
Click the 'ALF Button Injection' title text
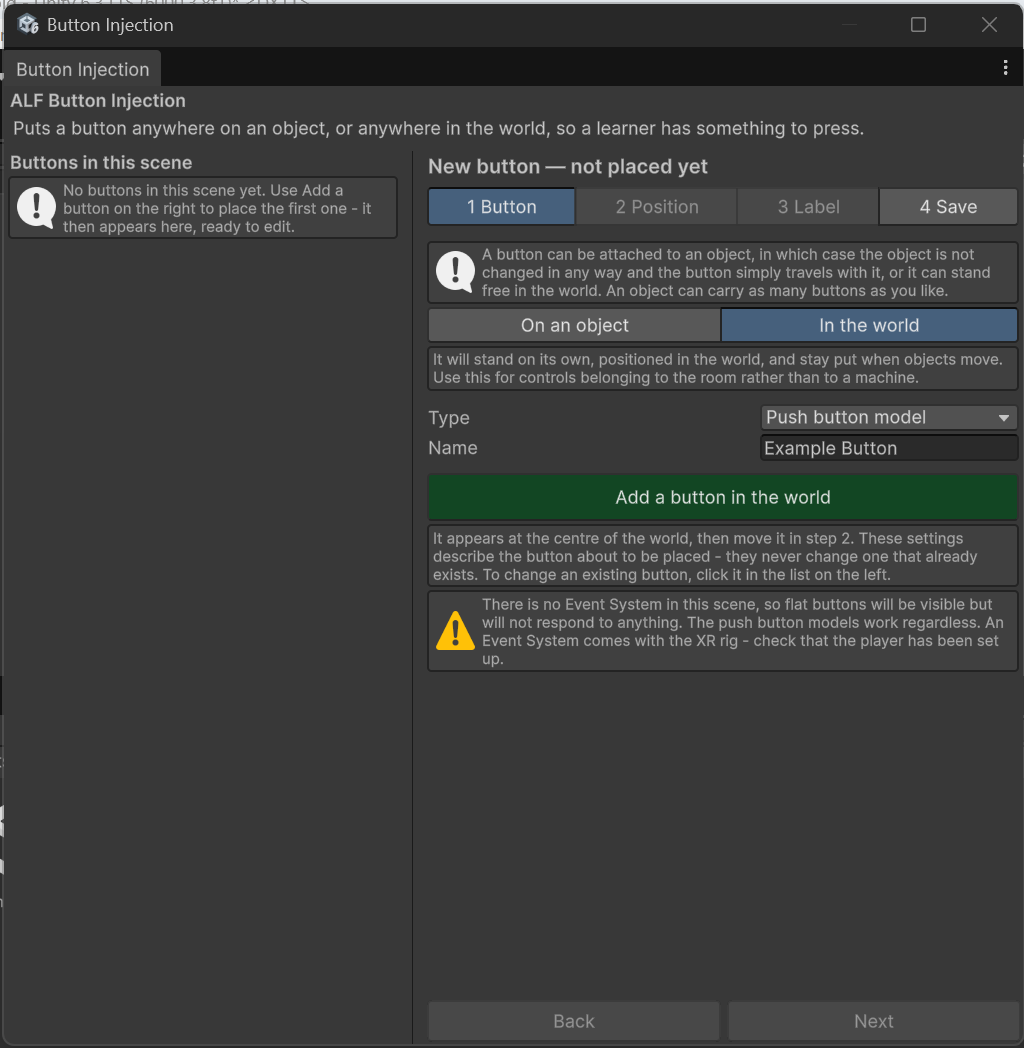(98, 101)
